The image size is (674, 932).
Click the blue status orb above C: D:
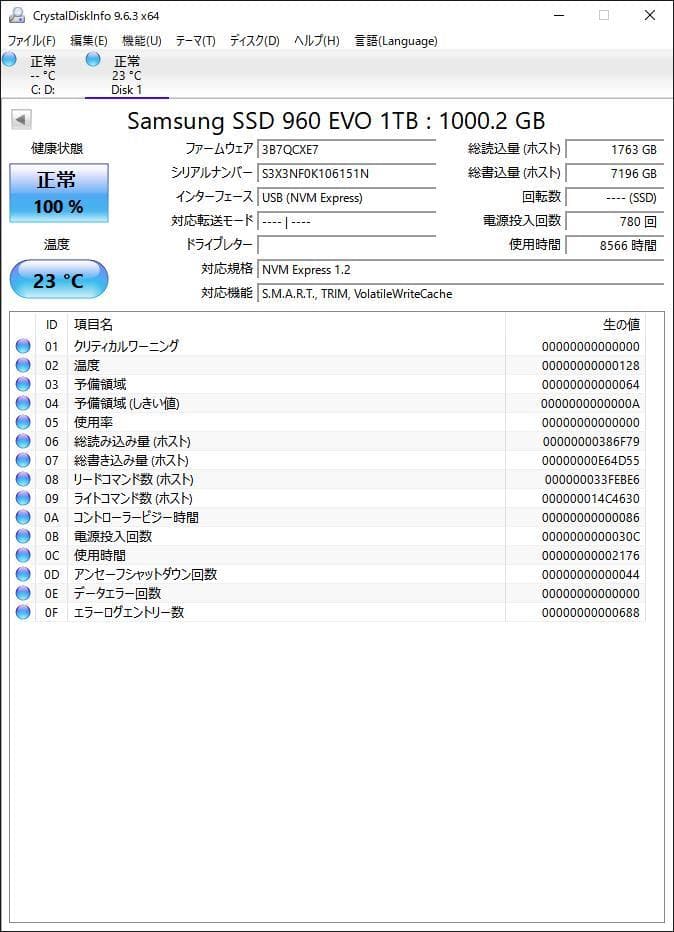tap(10, 59)
